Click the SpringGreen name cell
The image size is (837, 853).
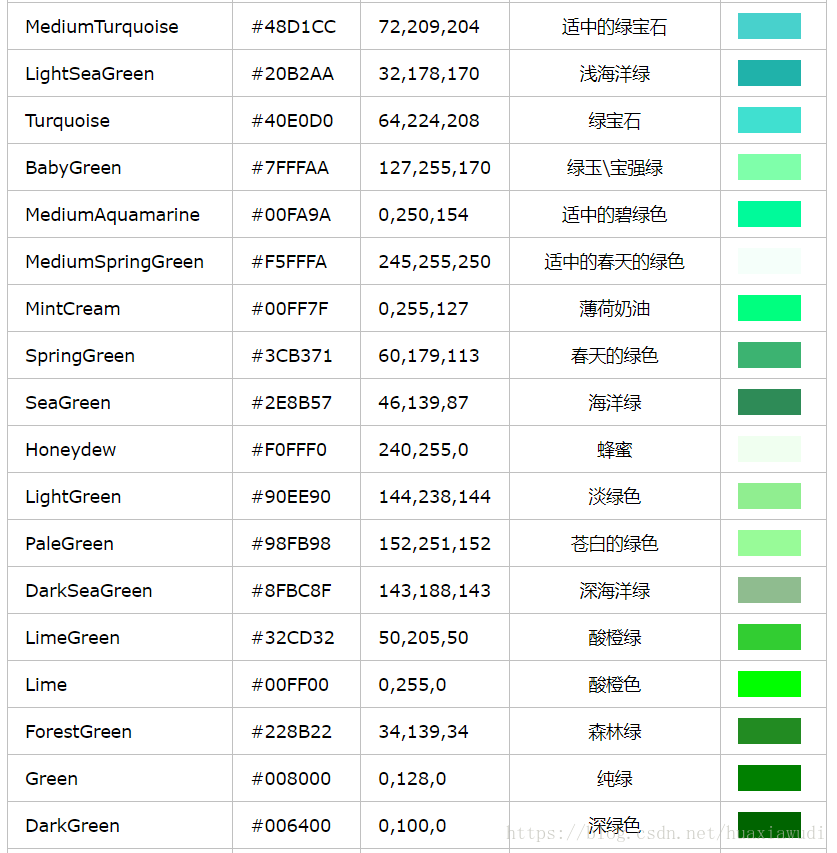coord(120,355)
